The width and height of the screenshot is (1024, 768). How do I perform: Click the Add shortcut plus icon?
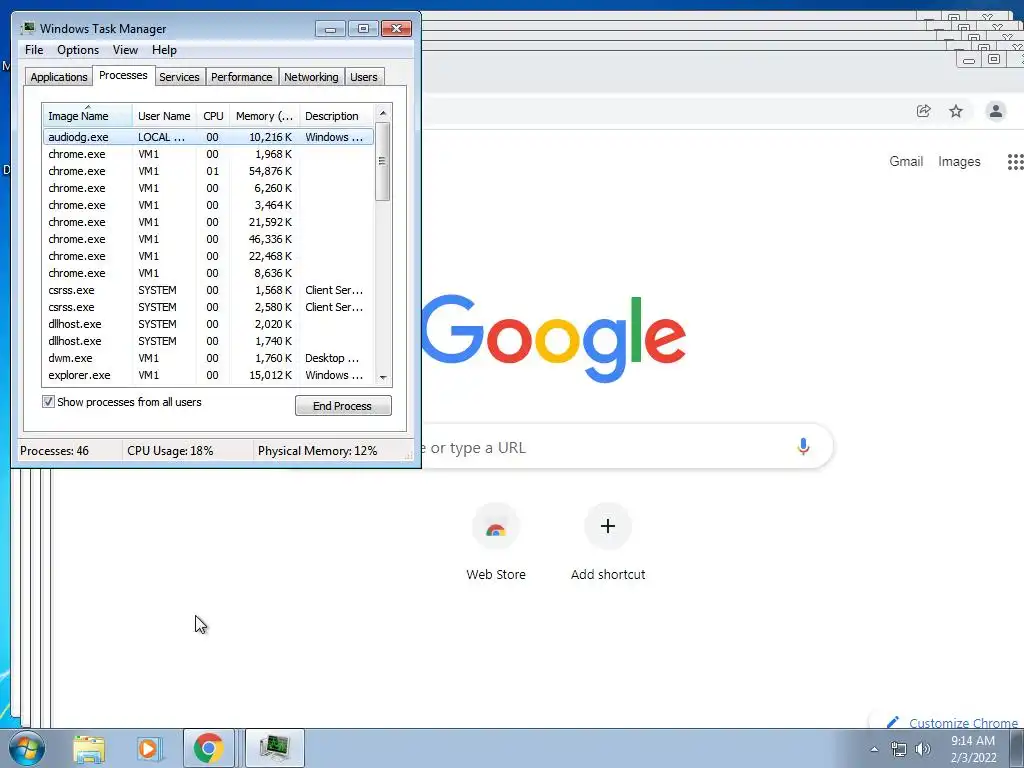tap(607, 526)
